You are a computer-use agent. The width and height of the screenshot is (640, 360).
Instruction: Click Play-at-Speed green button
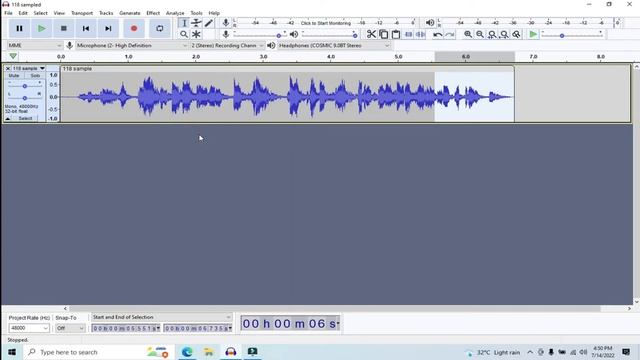click(x=533, y=34)
